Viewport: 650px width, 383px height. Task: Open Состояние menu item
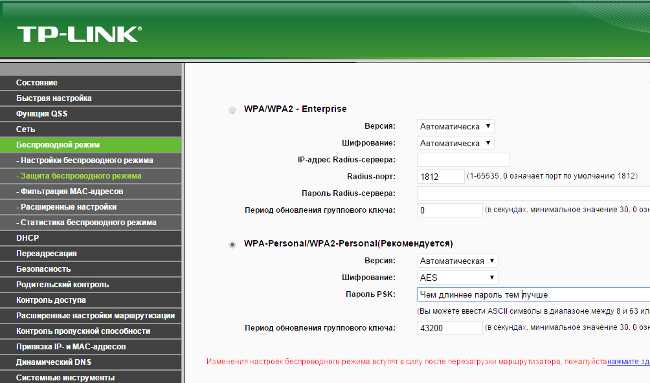[90, 83]
